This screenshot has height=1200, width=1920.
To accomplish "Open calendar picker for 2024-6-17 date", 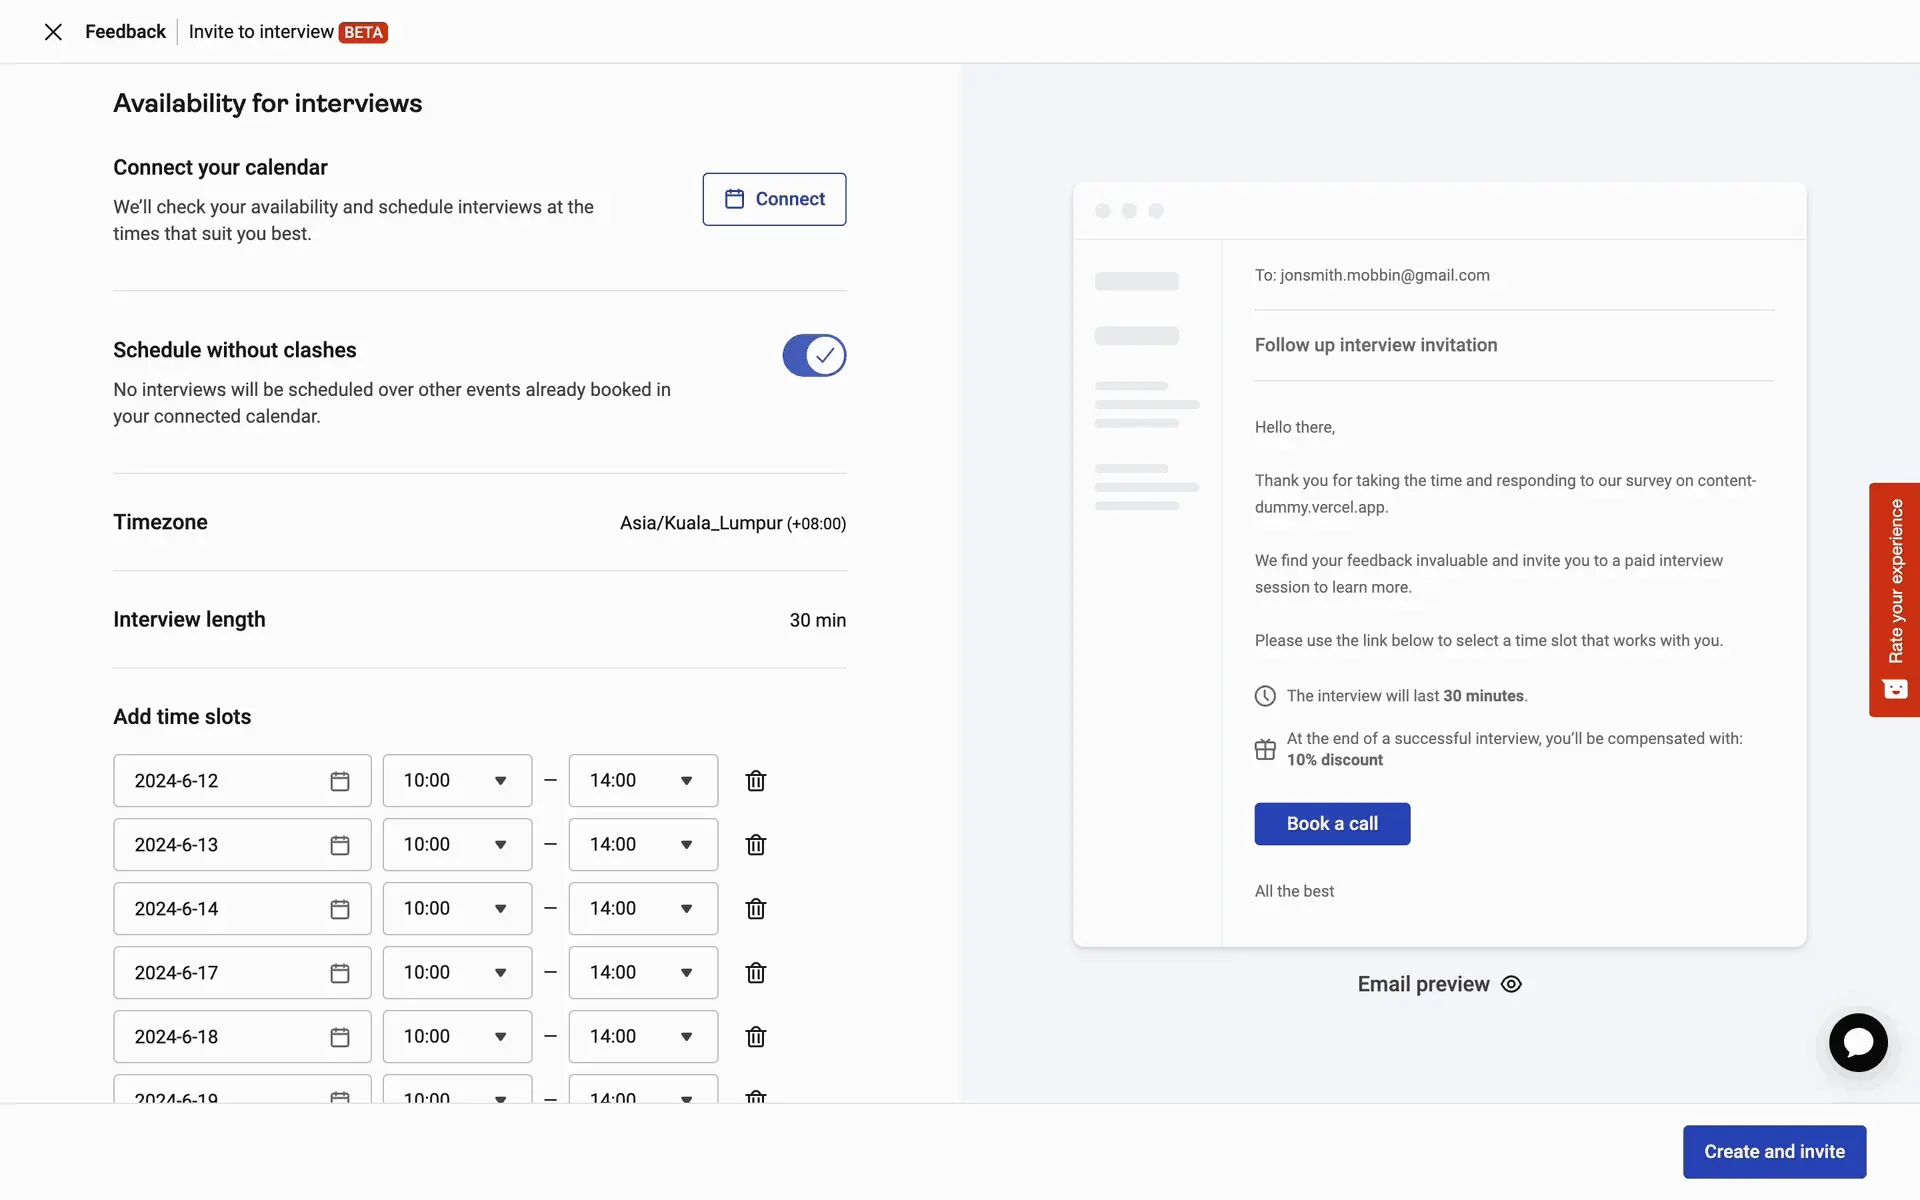I will 340,973.
